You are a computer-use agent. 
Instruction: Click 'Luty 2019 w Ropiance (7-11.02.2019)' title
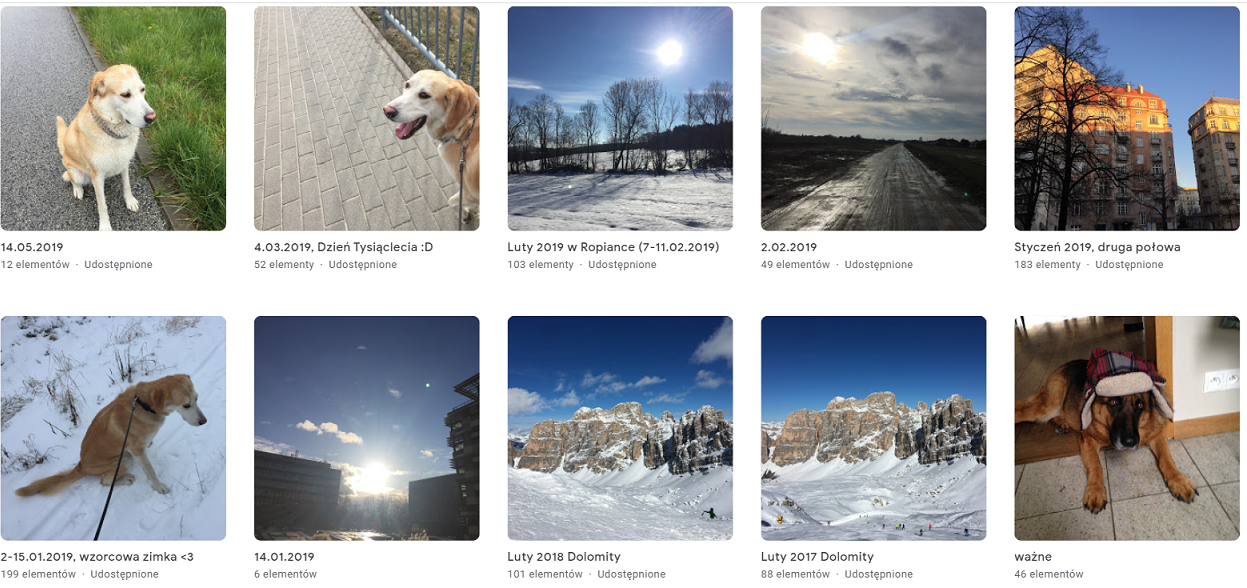(x=613, y=247)
